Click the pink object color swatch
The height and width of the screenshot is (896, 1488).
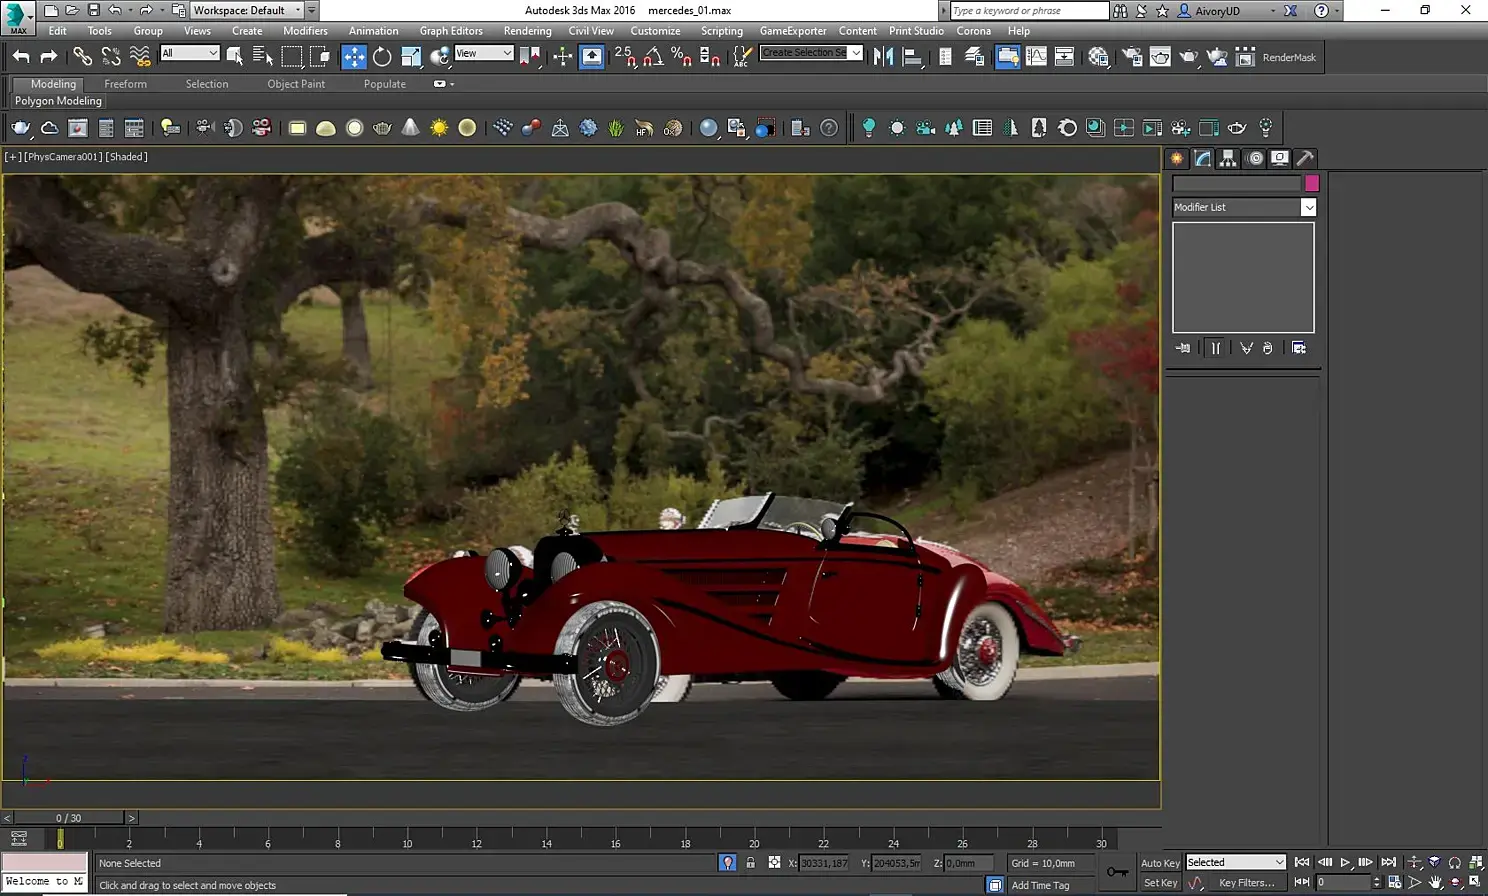[x=1312, y=183]
